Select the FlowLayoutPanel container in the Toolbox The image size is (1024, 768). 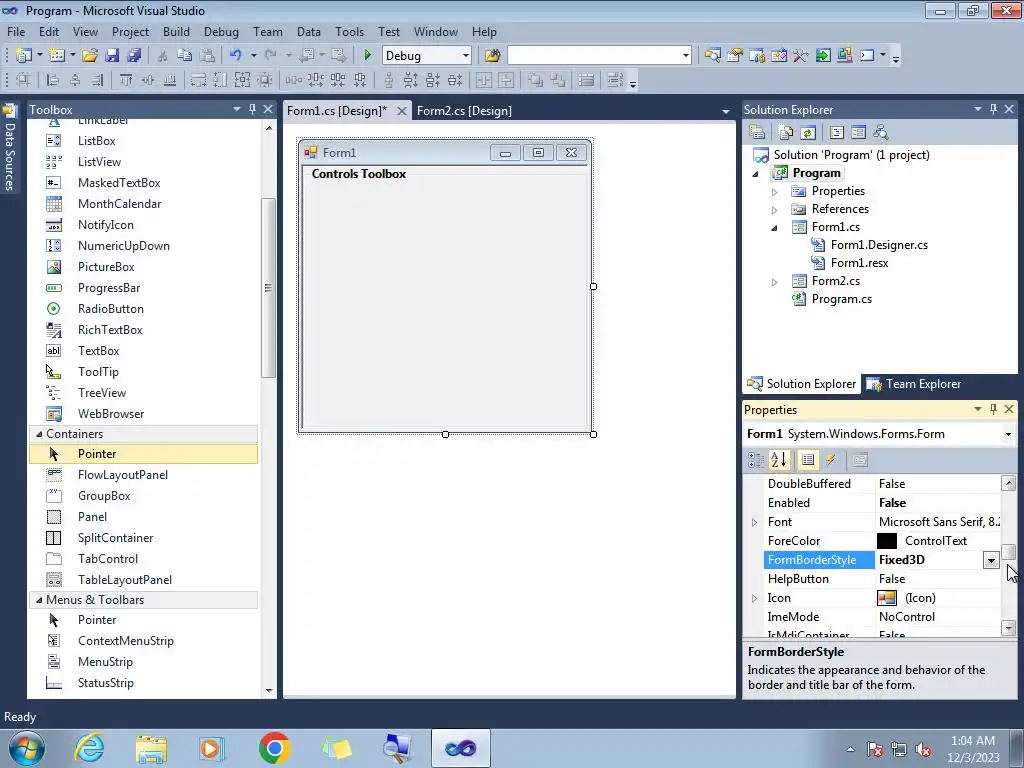tap(122, 475)
